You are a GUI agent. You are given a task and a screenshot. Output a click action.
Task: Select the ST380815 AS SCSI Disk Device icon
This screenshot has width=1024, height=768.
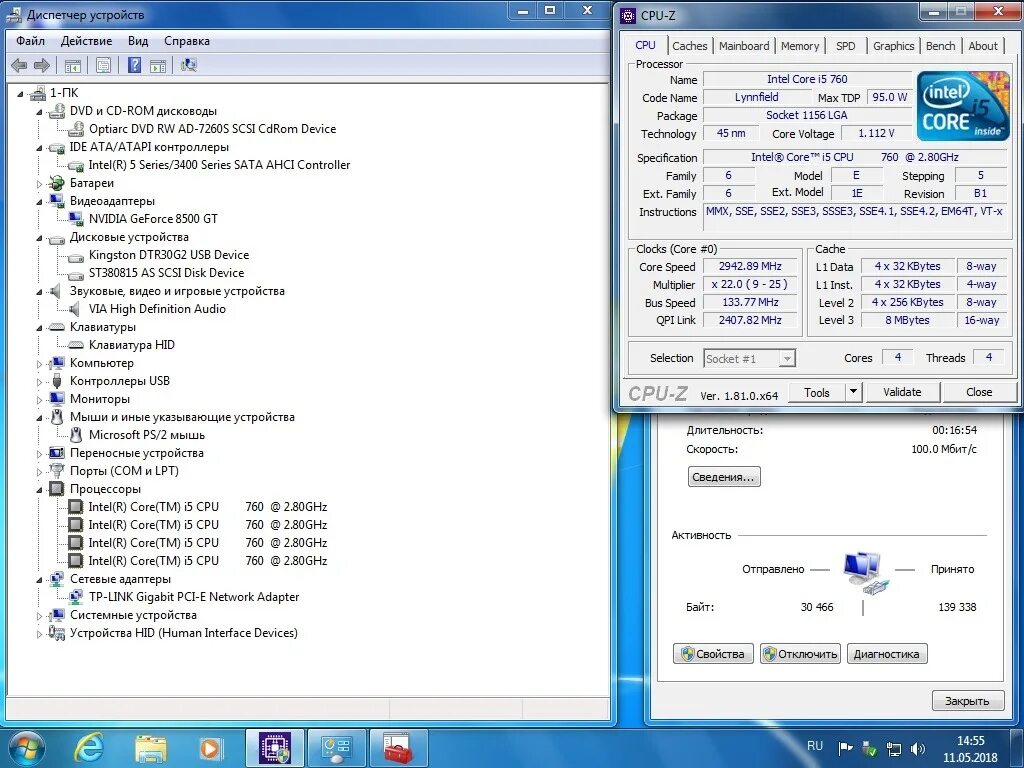click(x=76, y=274)
